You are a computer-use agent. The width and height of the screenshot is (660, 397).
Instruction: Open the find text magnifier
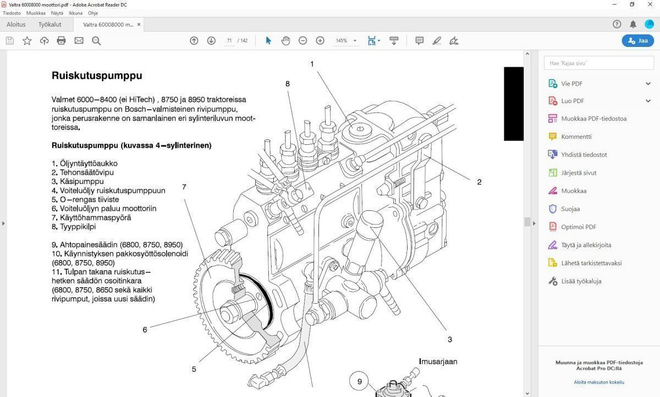tap(96, 41)
